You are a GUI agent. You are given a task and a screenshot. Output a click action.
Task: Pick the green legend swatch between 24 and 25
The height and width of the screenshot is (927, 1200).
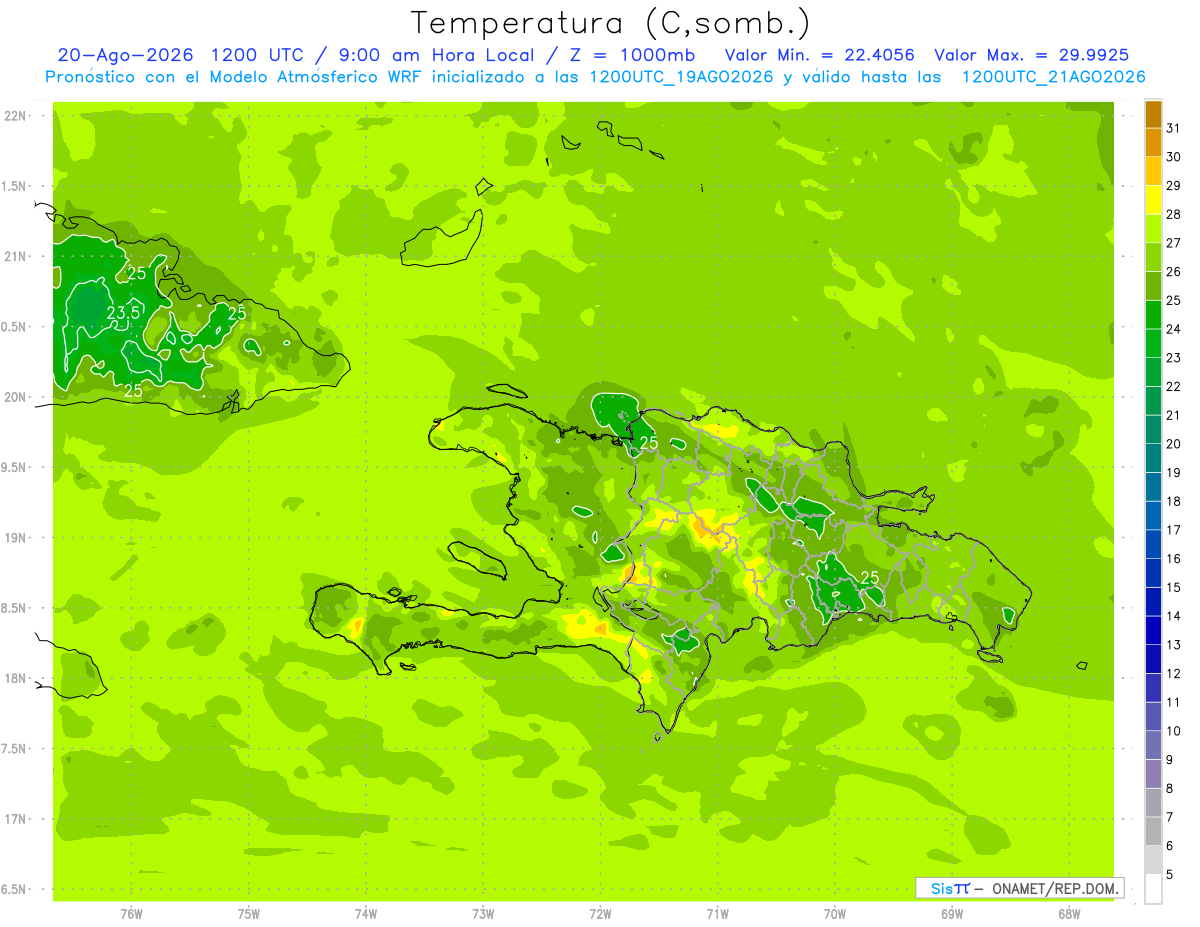click(1153, 315)
